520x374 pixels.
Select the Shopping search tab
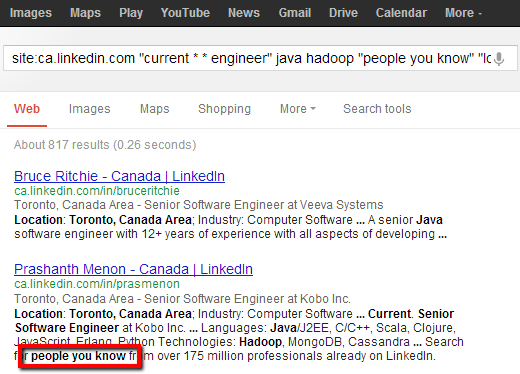[x=224, y=109]
